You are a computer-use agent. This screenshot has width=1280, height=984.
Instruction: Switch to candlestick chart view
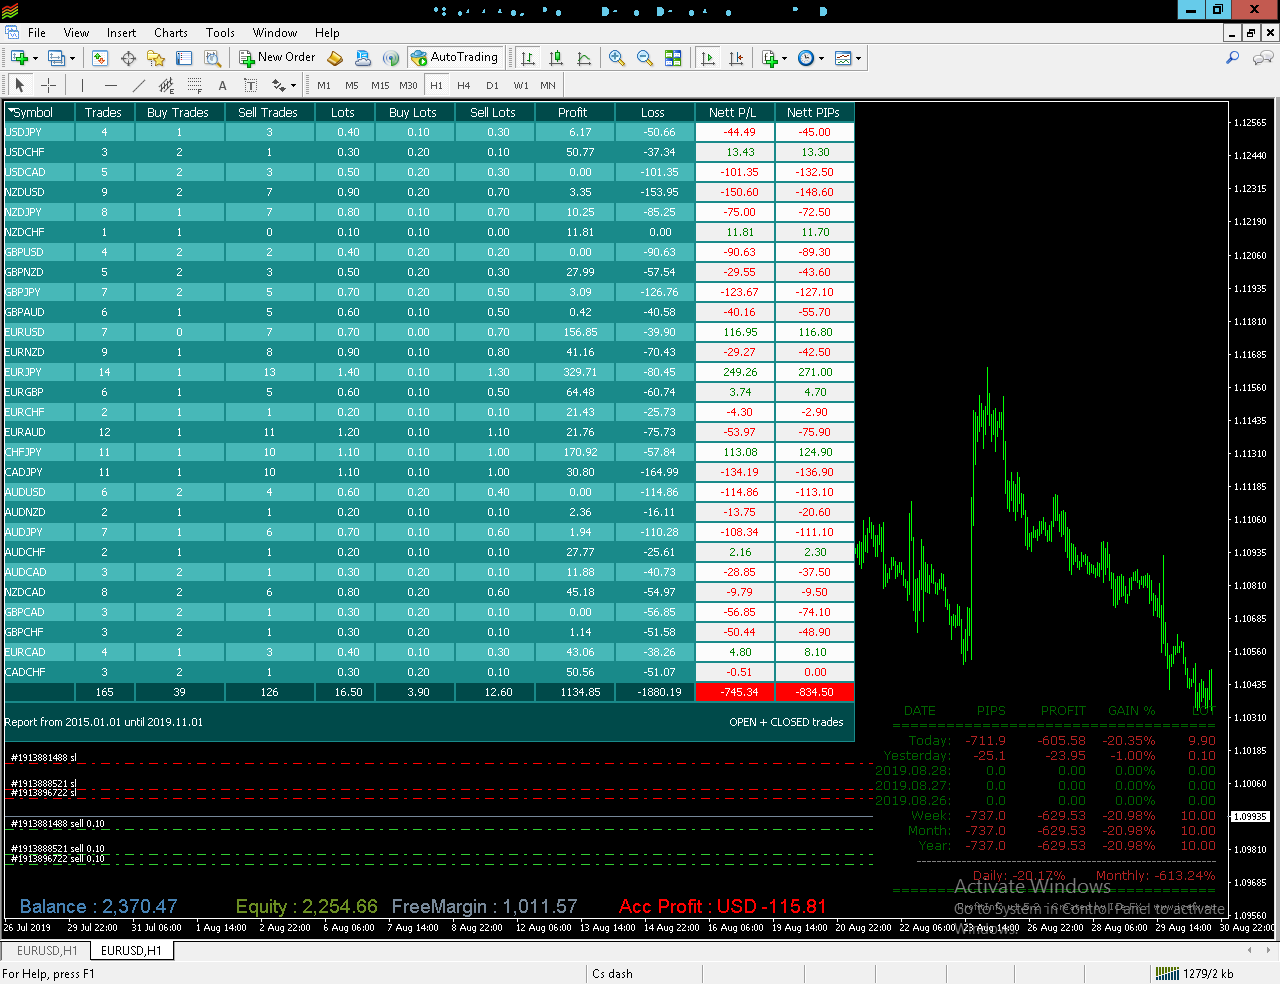pyautogui.click(x=556, y=58)
